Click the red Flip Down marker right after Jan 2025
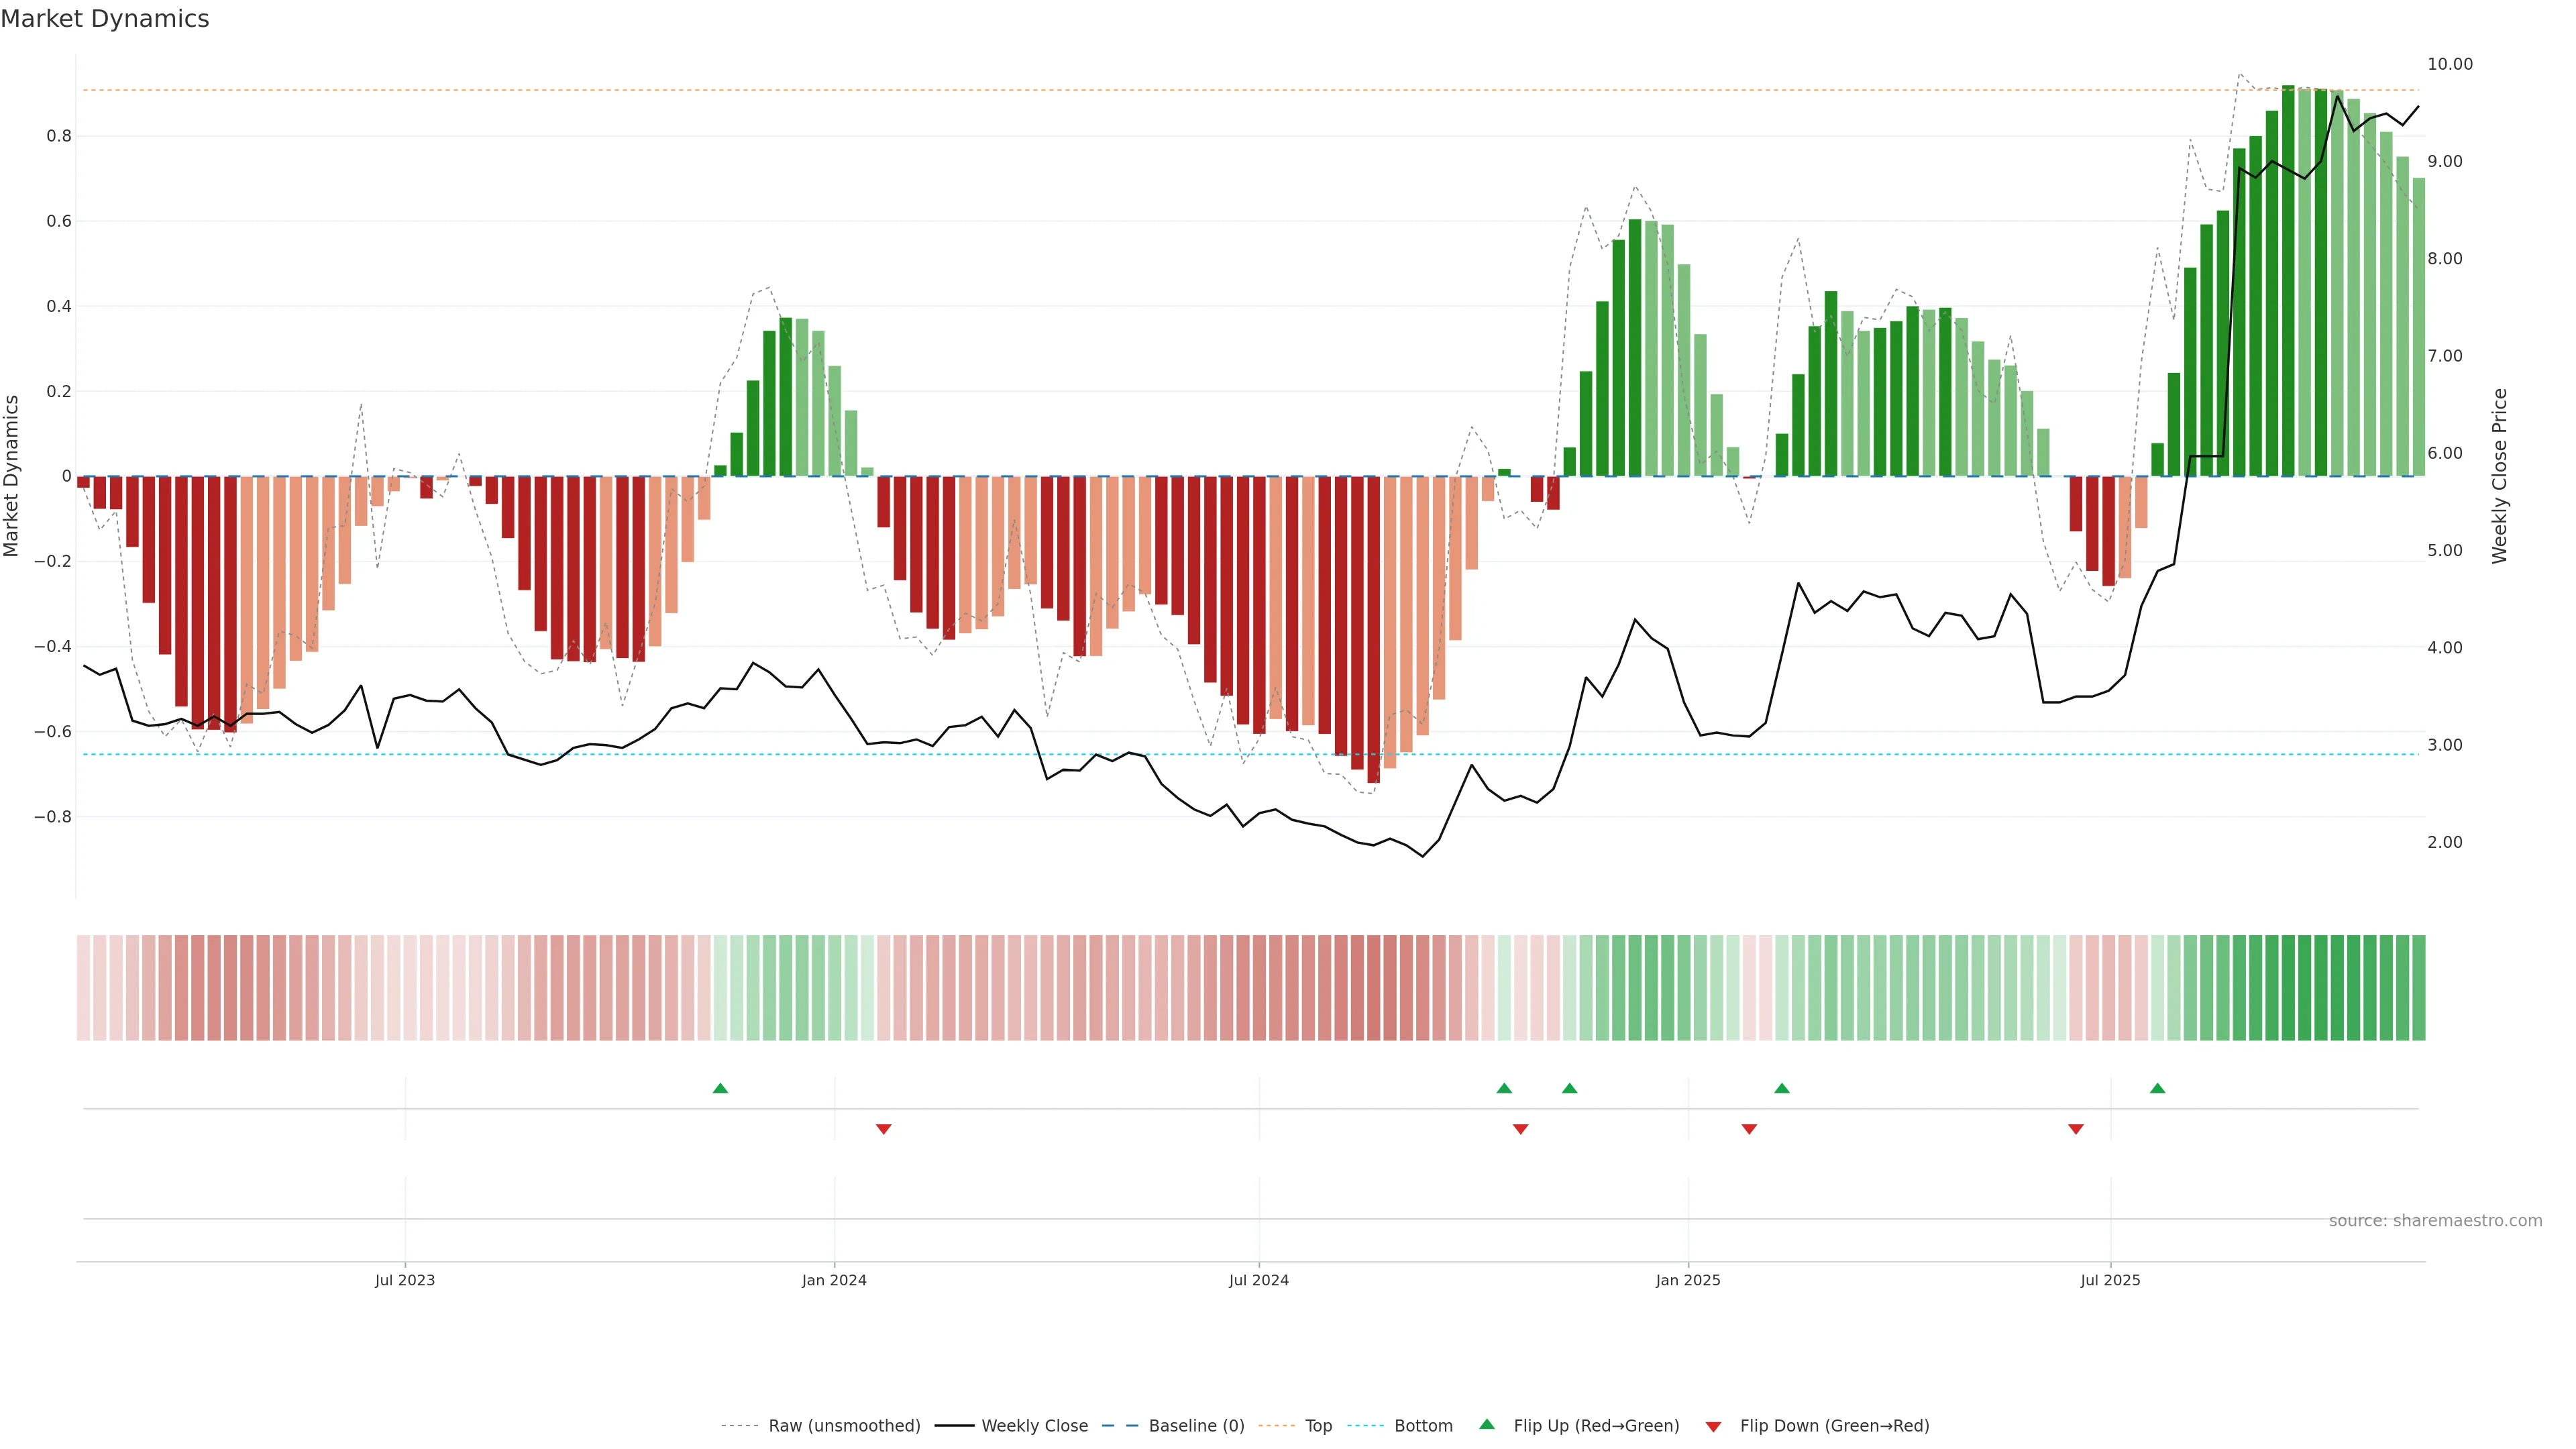Image resolution: width=2576 pixels, height=1449 pixels. pyautogui.click(x=1749, y=1129)
